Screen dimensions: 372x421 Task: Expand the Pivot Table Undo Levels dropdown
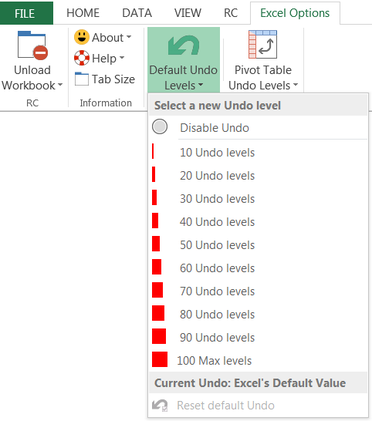tap(295, 85)
